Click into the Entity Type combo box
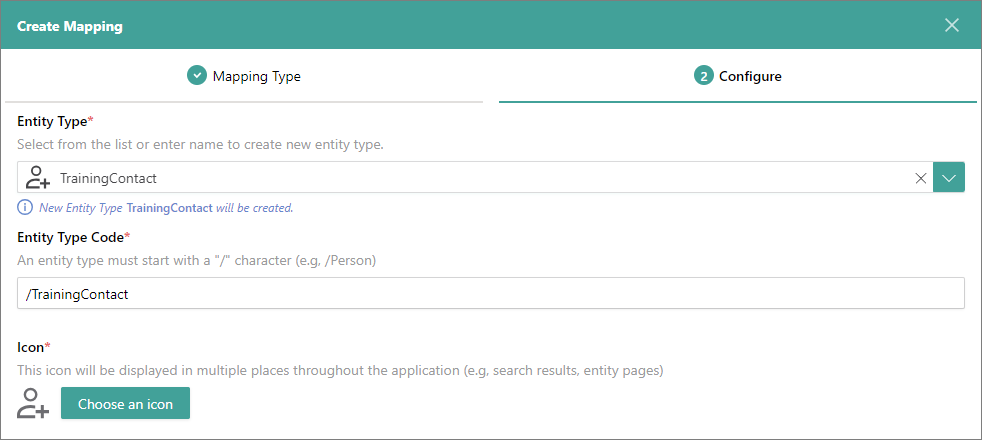982x440 pixels. point(480,178)
